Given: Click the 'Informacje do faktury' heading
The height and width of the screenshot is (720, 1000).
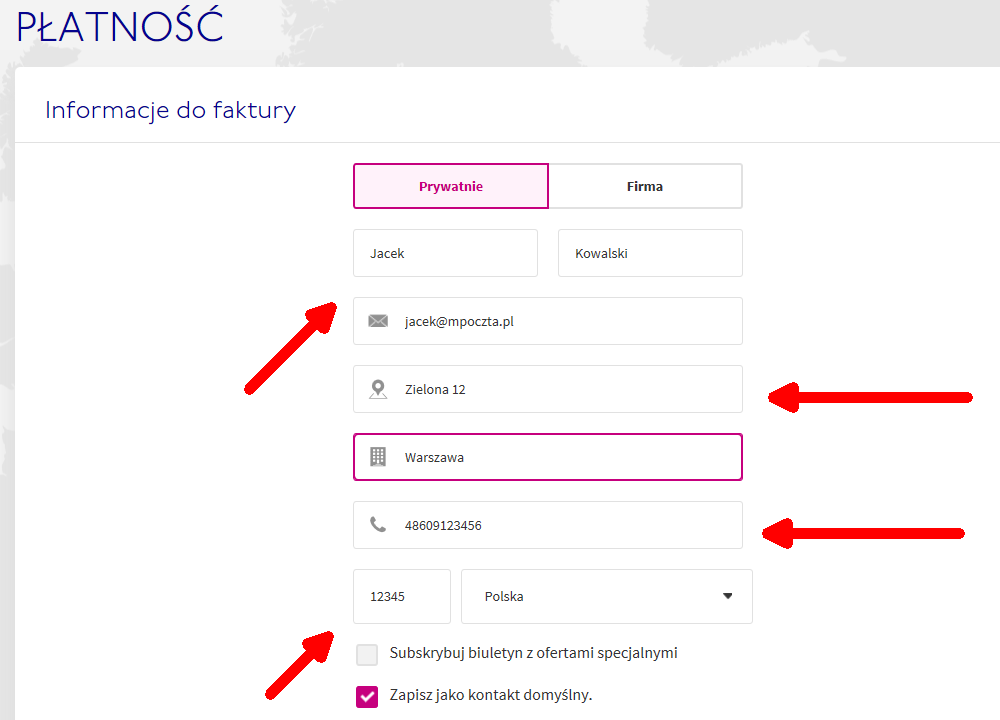Looking at the screenshot, I should [170, 110].
